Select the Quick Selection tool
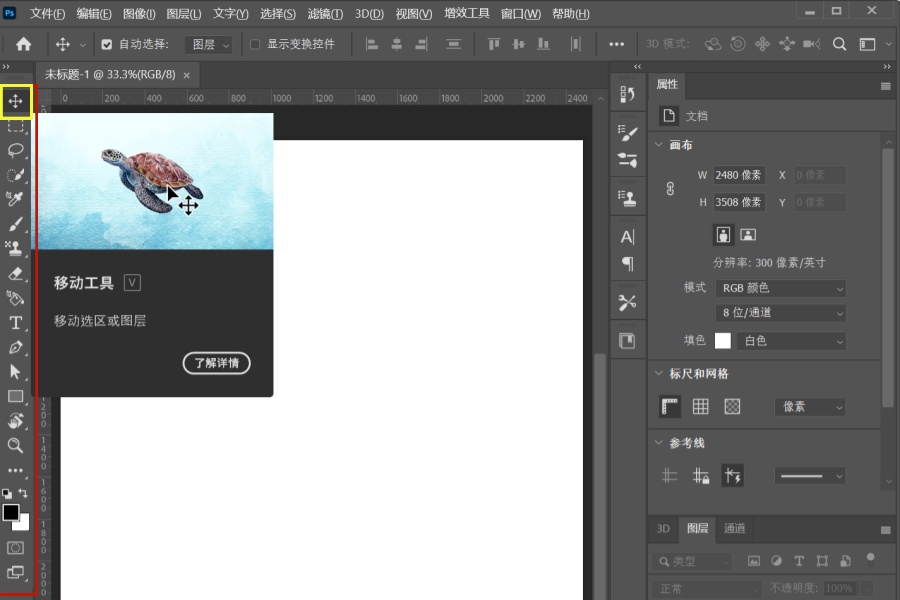The width and height of the screenshot is (900, 600). coord(15,175)
